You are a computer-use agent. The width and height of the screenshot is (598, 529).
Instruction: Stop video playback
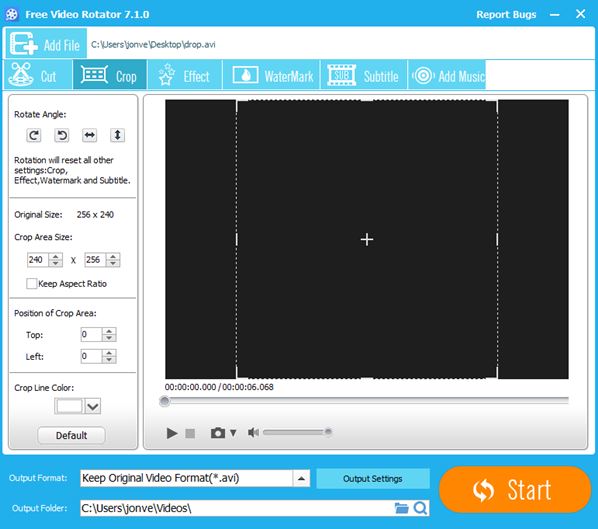[190, 433]
